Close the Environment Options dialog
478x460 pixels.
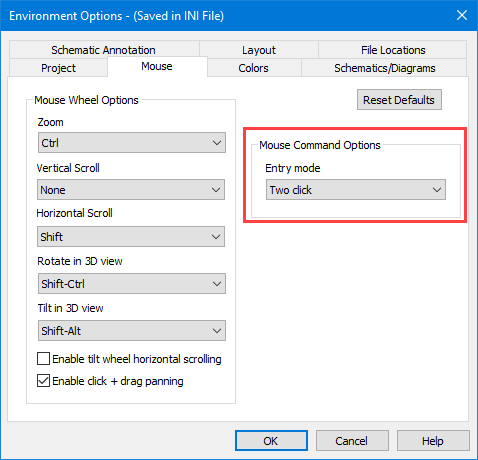[x=462, y=15]
